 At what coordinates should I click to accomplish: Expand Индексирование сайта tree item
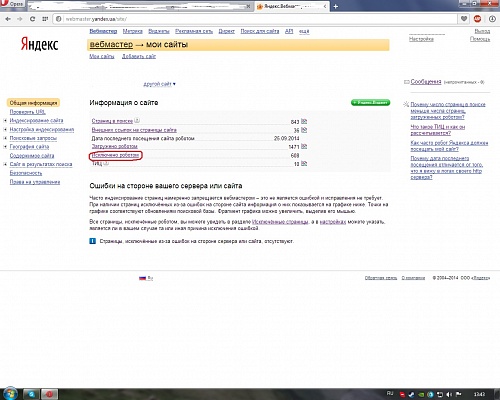(x=5, y=121)
